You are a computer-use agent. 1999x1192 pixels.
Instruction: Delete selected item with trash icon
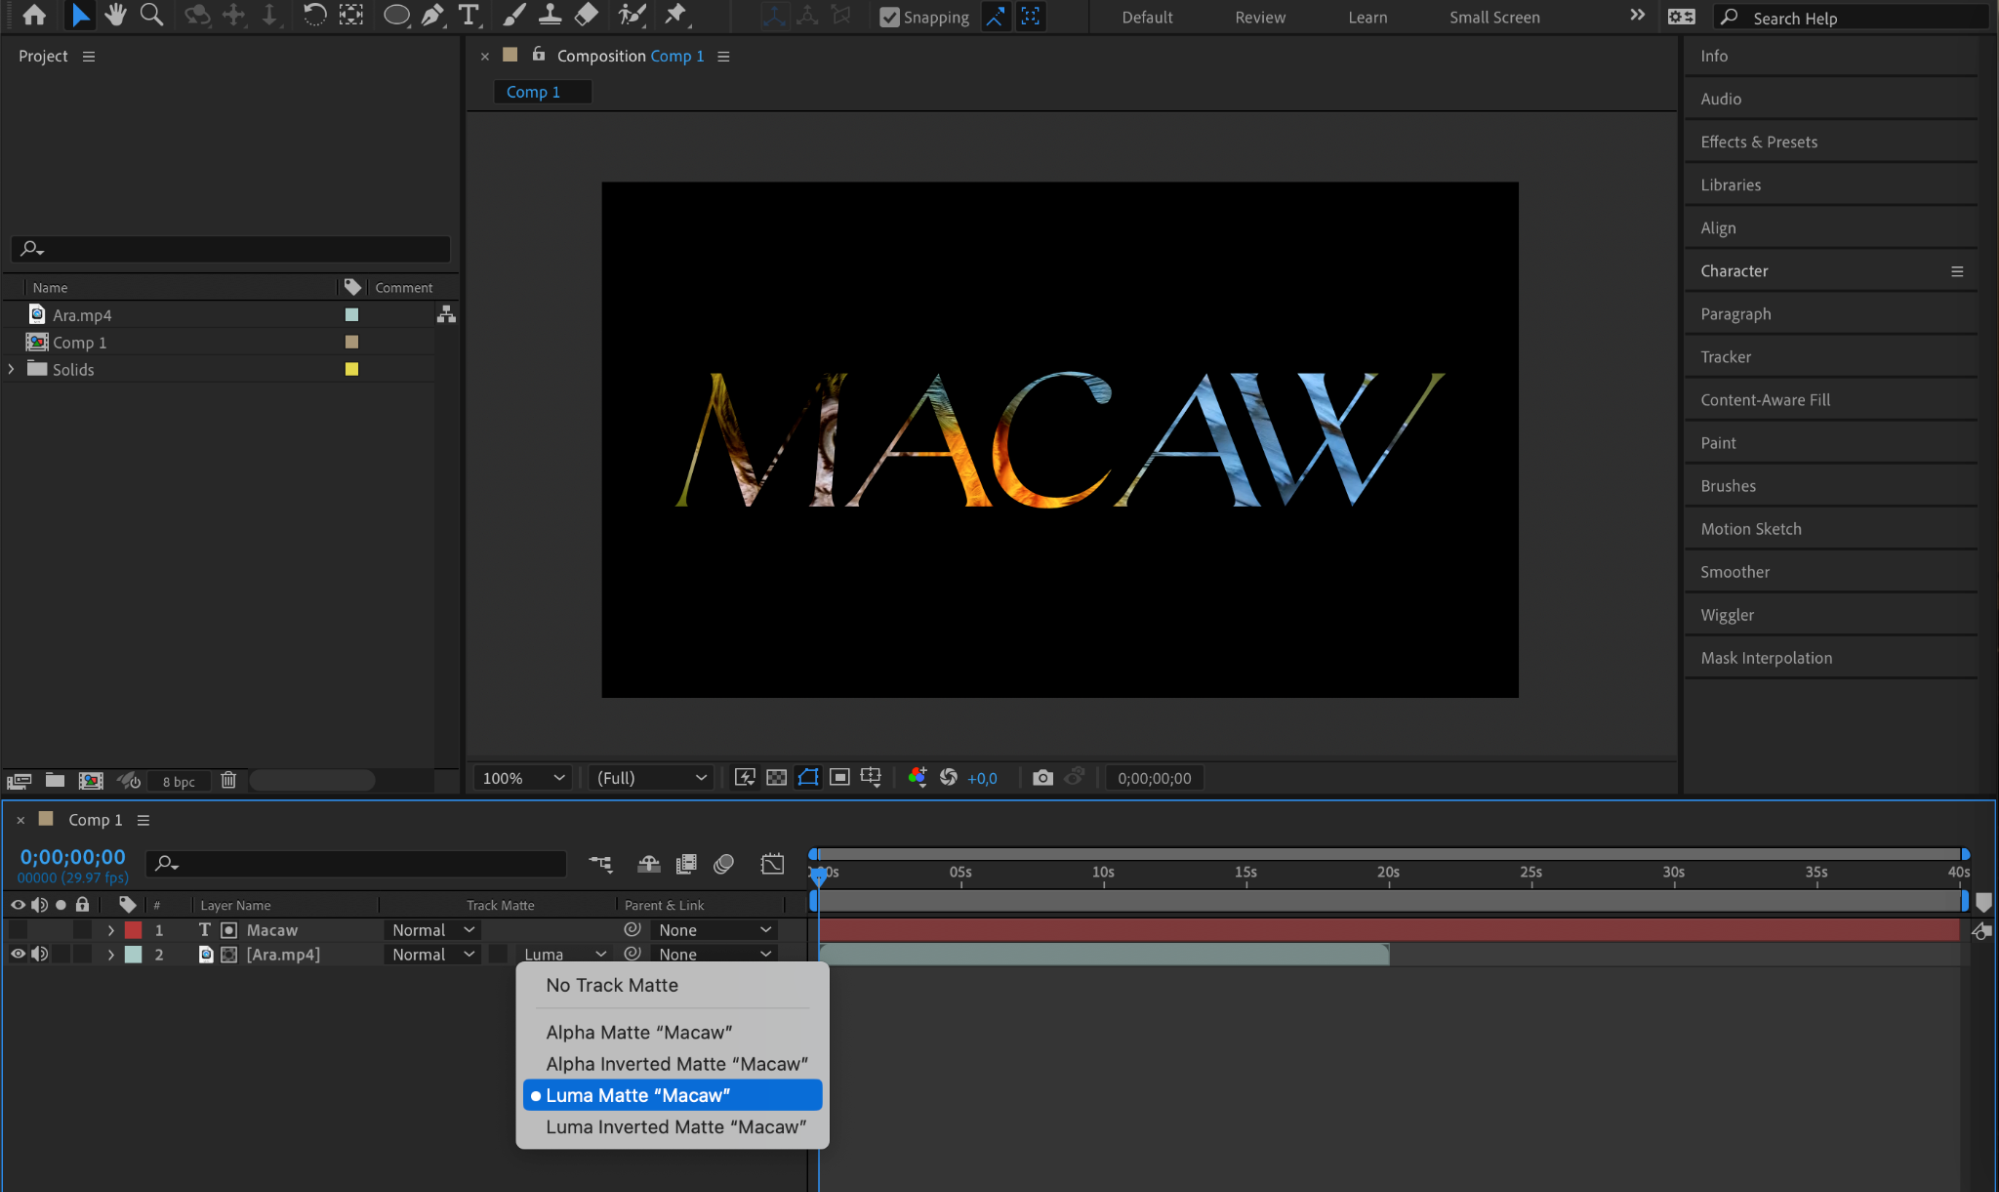coord(228,780)
